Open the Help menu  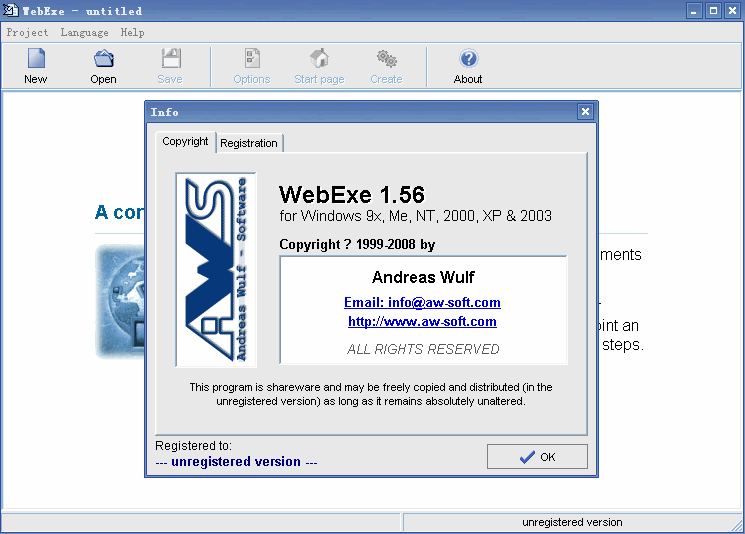[x=133, y=32]
